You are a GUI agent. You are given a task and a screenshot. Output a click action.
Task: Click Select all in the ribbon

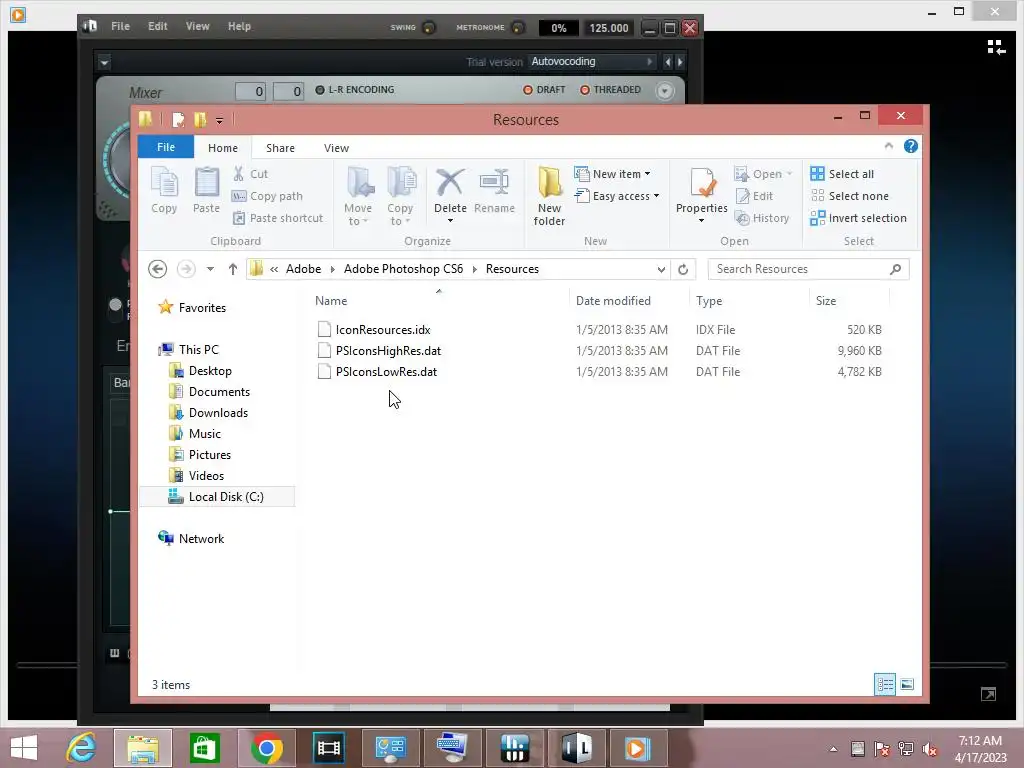coord(842,174)
